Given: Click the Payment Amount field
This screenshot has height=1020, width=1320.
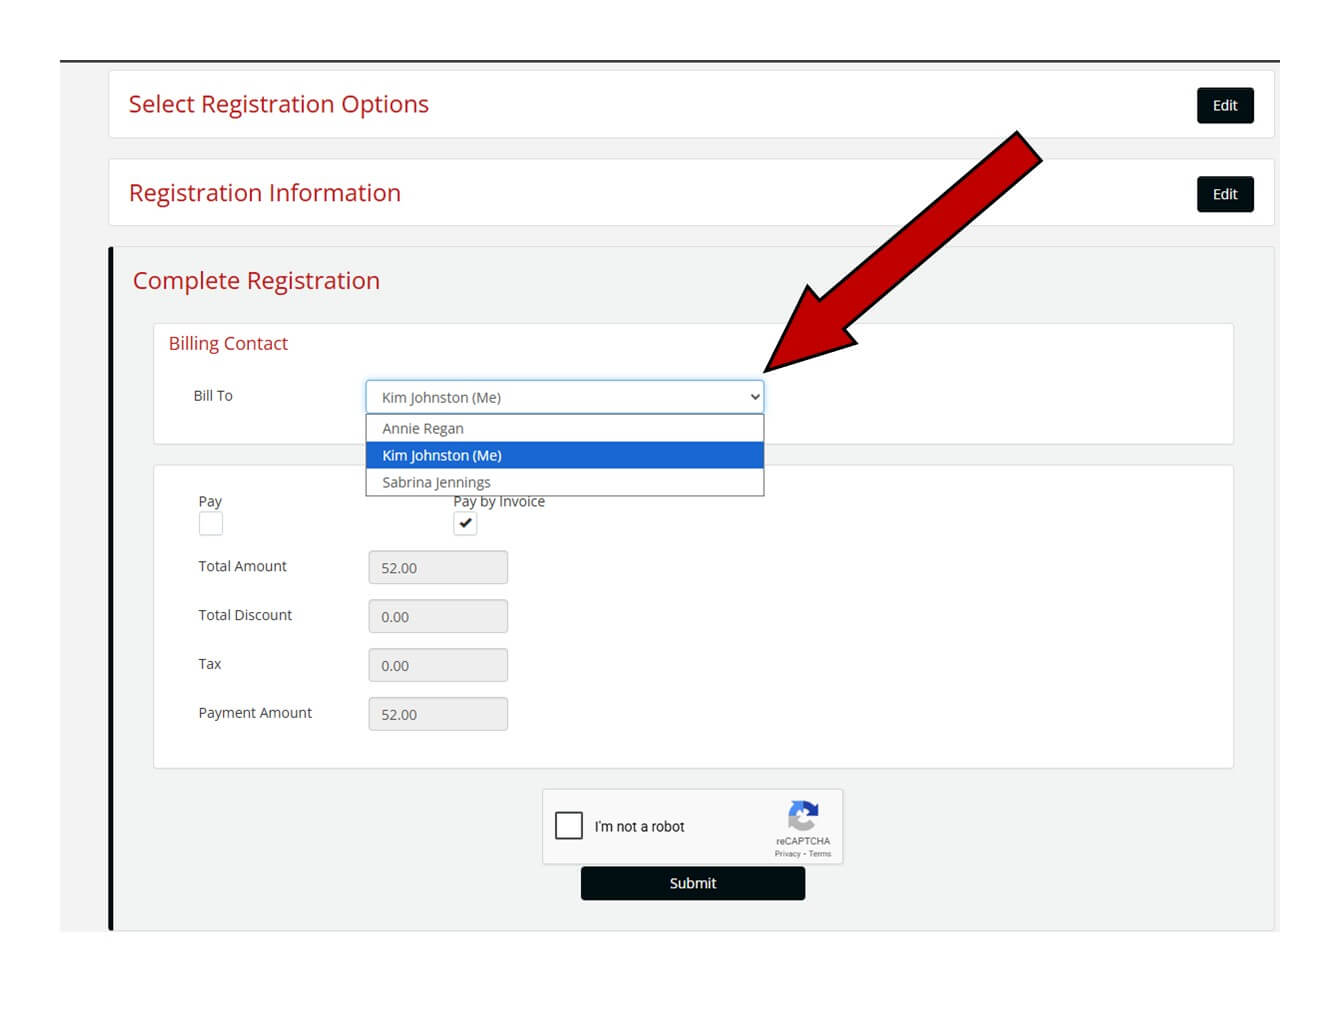Looking at the screenshot, I should click(437, 714).
